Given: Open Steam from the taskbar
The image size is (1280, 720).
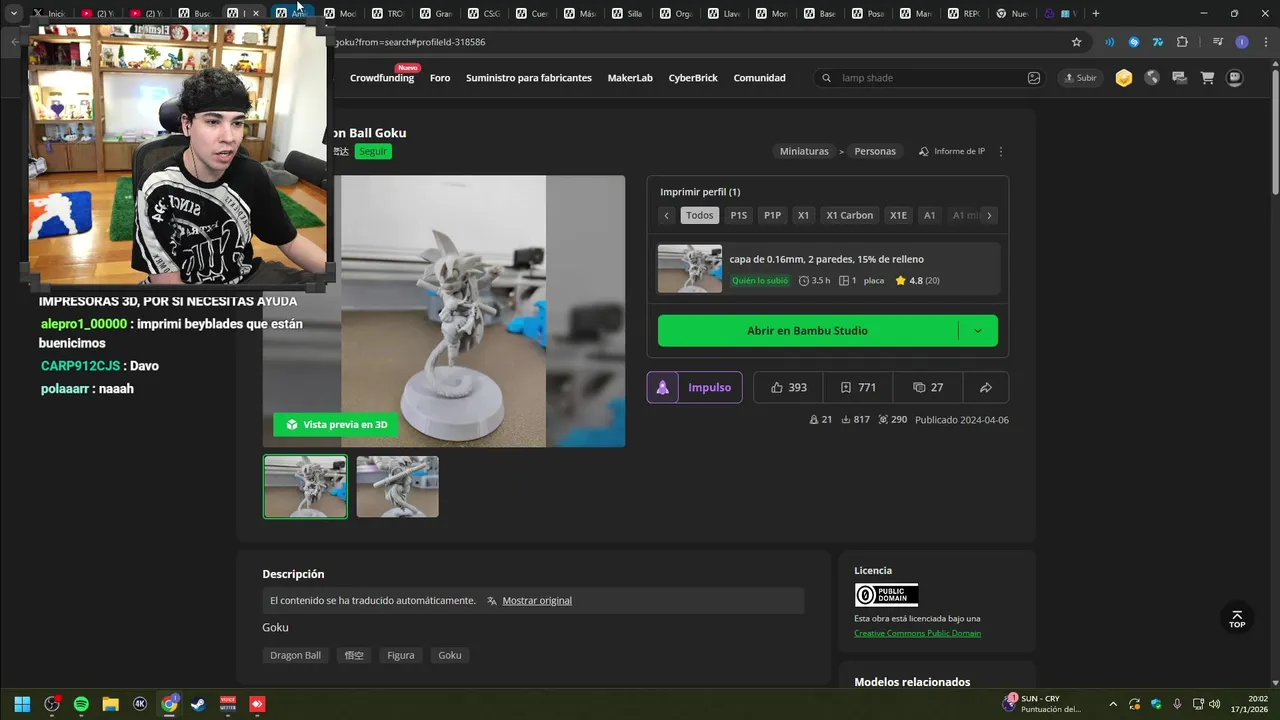Looking at the screenshot, I should coord(198,704).
